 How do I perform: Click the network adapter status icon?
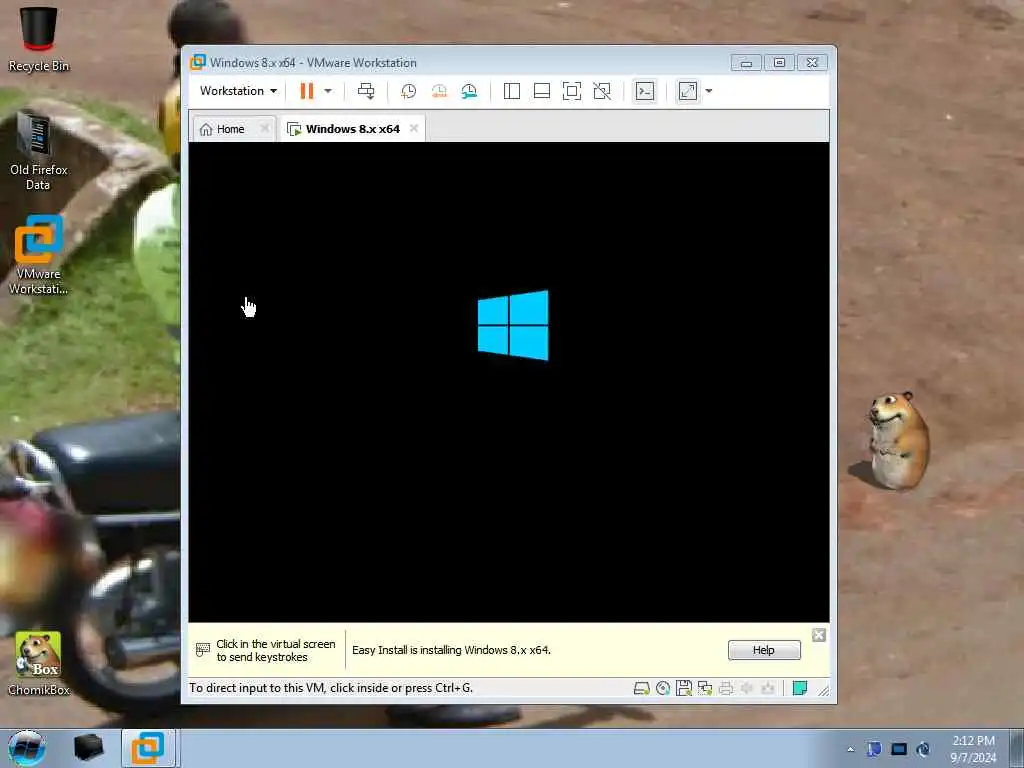point(705,688)
